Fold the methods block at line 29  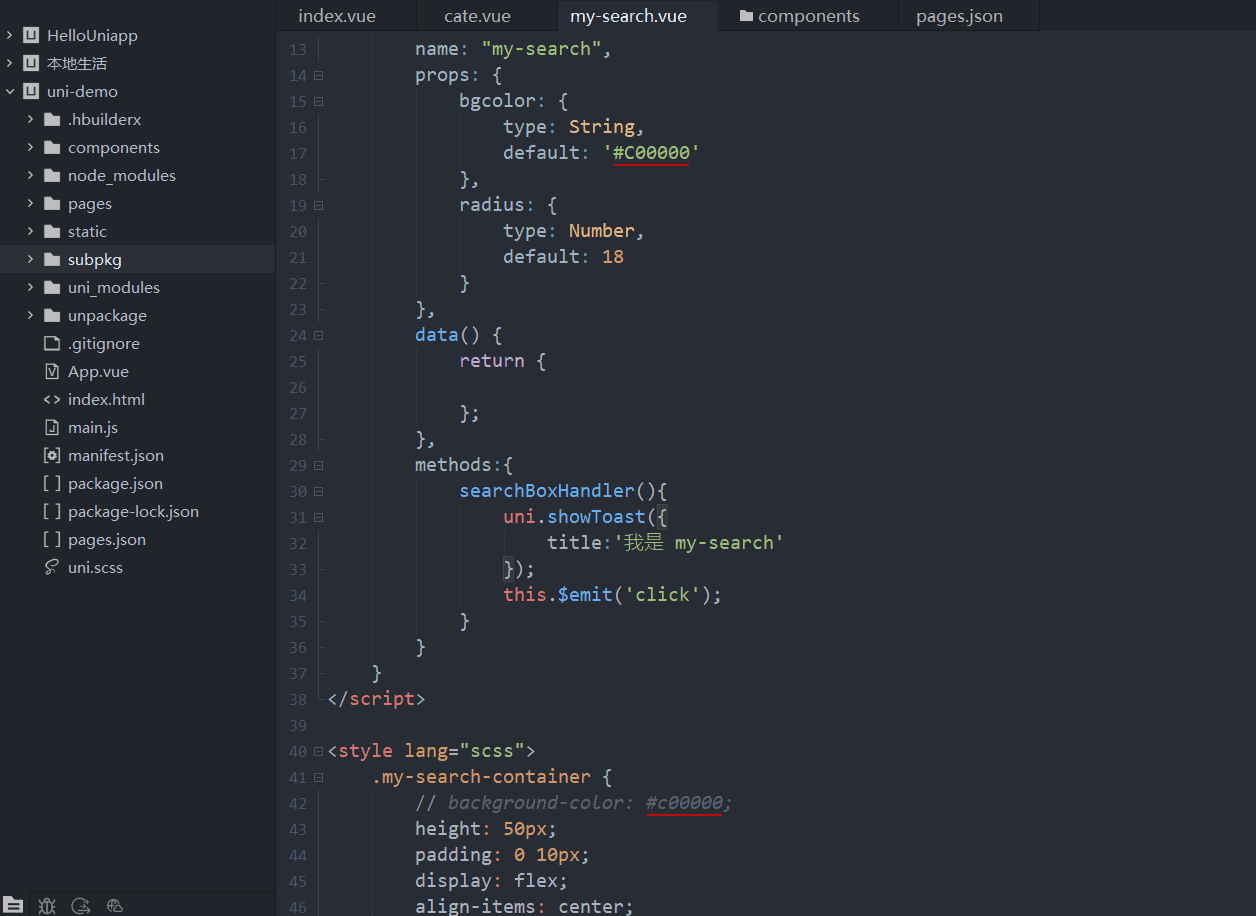pyautogui.click(x=318, y=465)
